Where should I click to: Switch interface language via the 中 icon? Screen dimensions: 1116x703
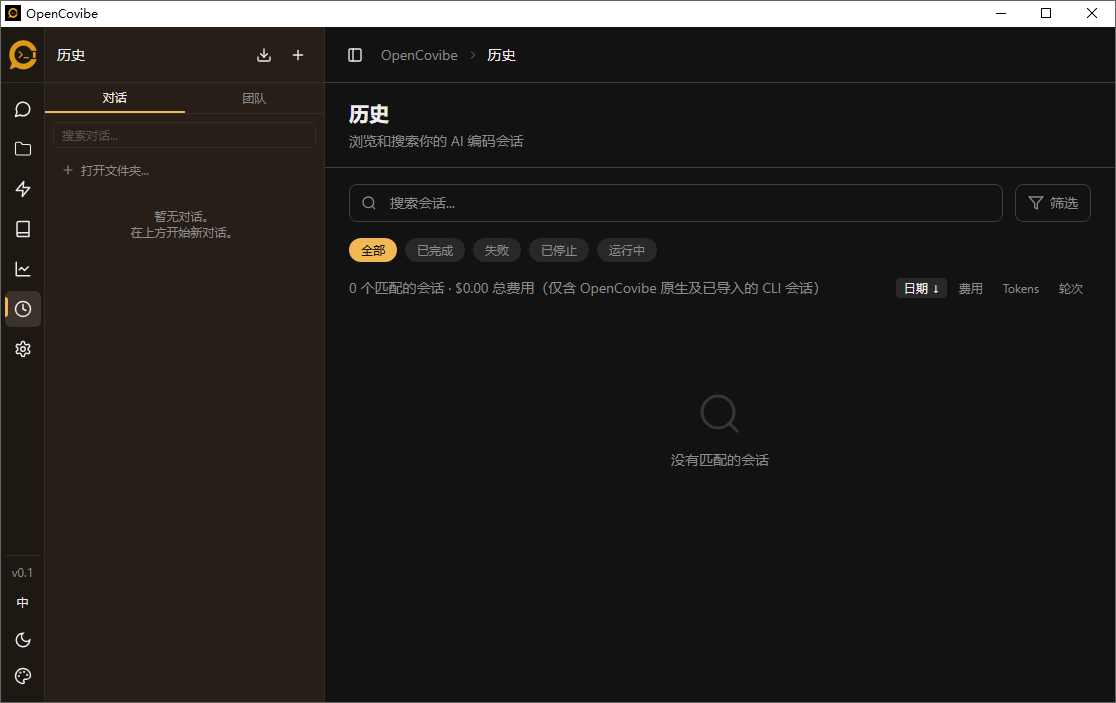pyautogui.click(x=22, y=602)
